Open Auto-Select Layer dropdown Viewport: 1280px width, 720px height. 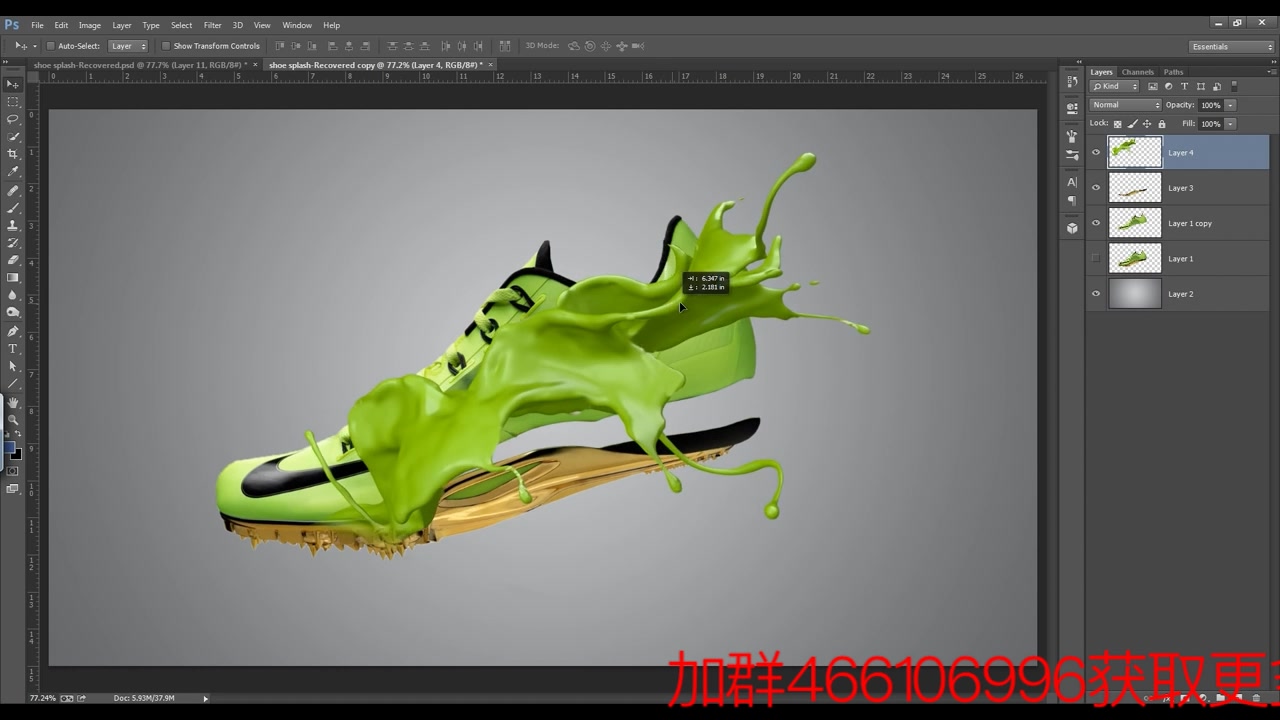pos(128,46)
